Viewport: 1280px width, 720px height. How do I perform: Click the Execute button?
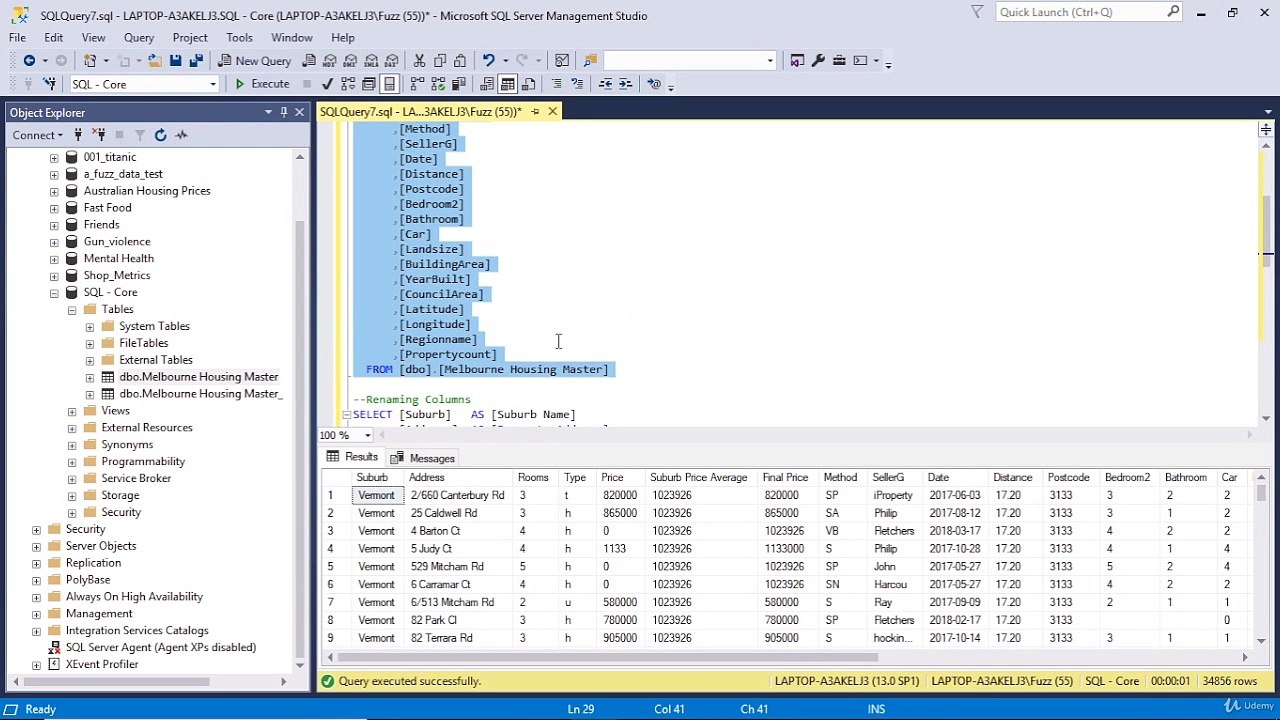point(262,84)
